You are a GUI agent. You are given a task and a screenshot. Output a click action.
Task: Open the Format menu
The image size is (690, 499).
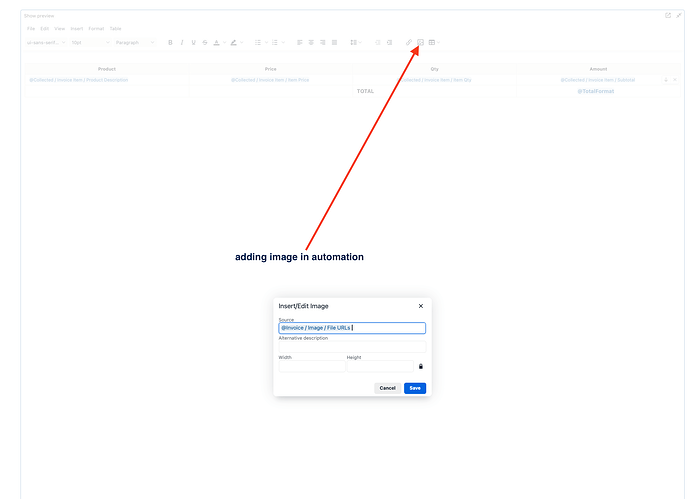pos(96,29)
